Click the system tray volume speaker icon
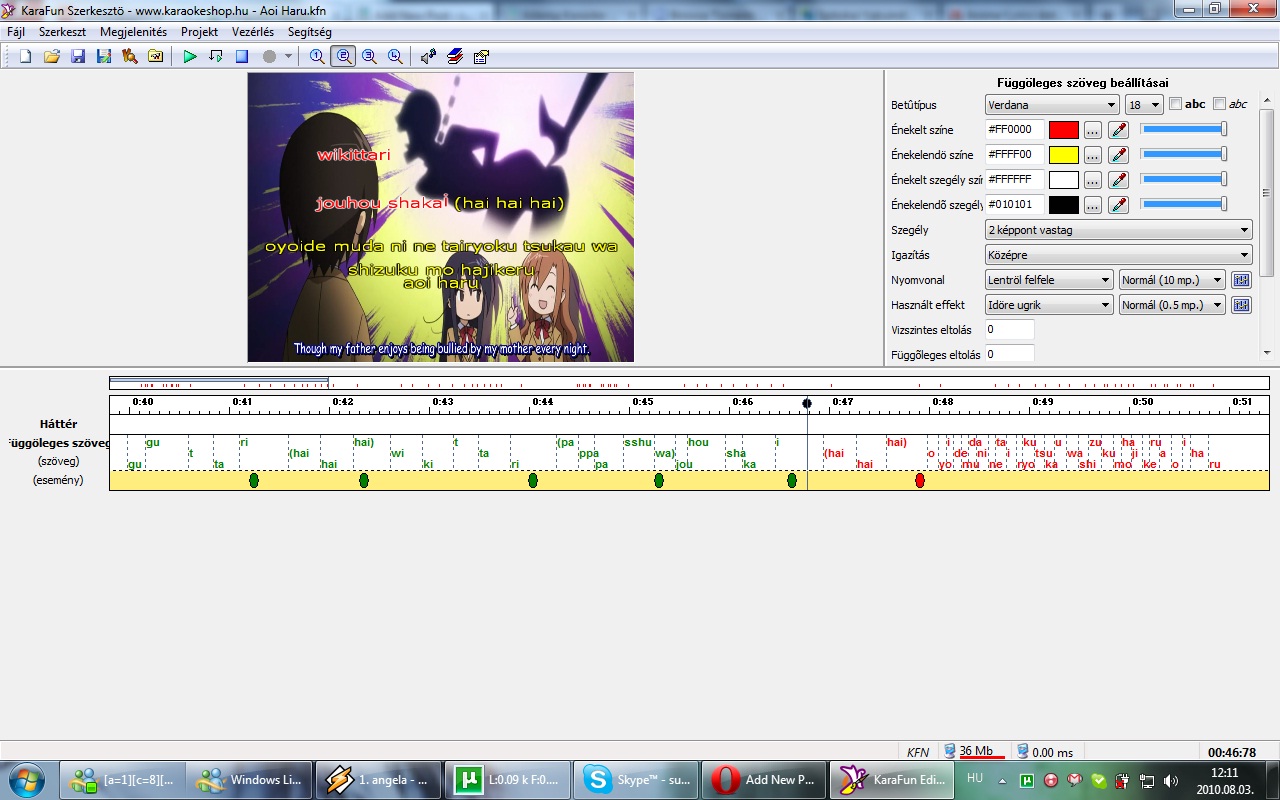Viewport: 1280px width, 800px height. point(1171,780)
